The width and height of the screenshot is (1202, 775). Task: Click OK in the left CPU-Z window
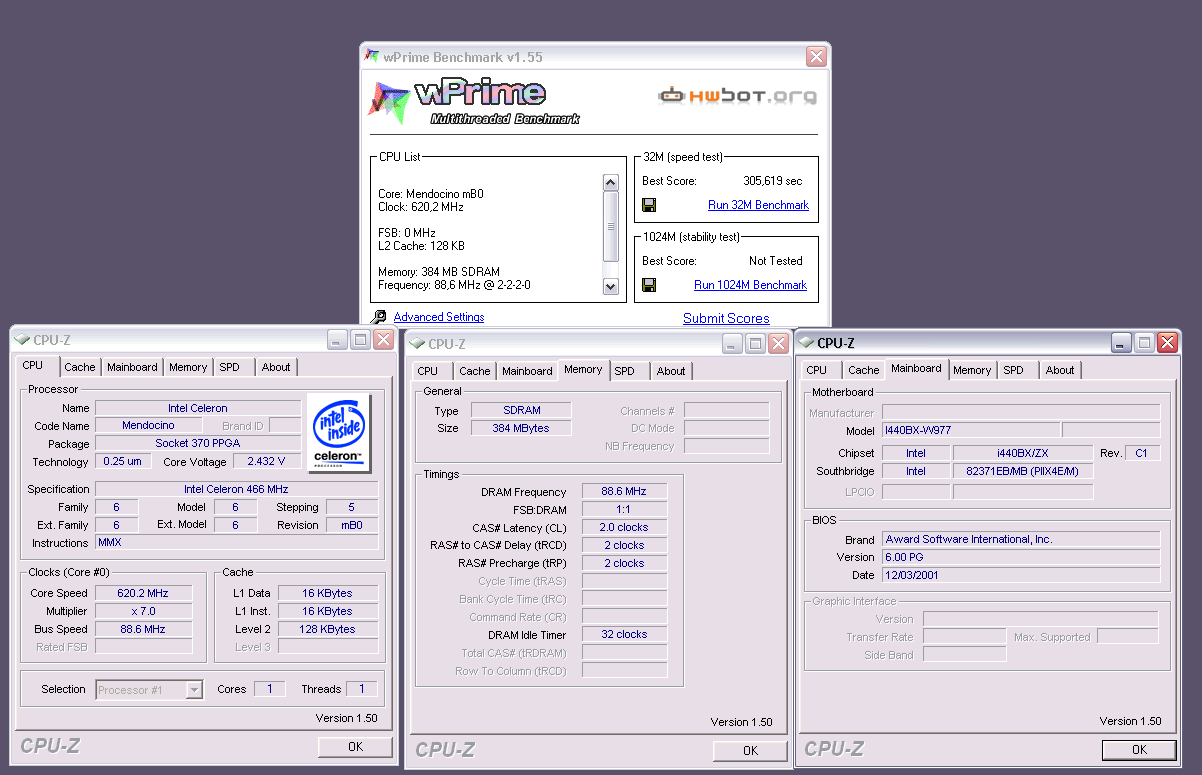[x=356, y=746]
